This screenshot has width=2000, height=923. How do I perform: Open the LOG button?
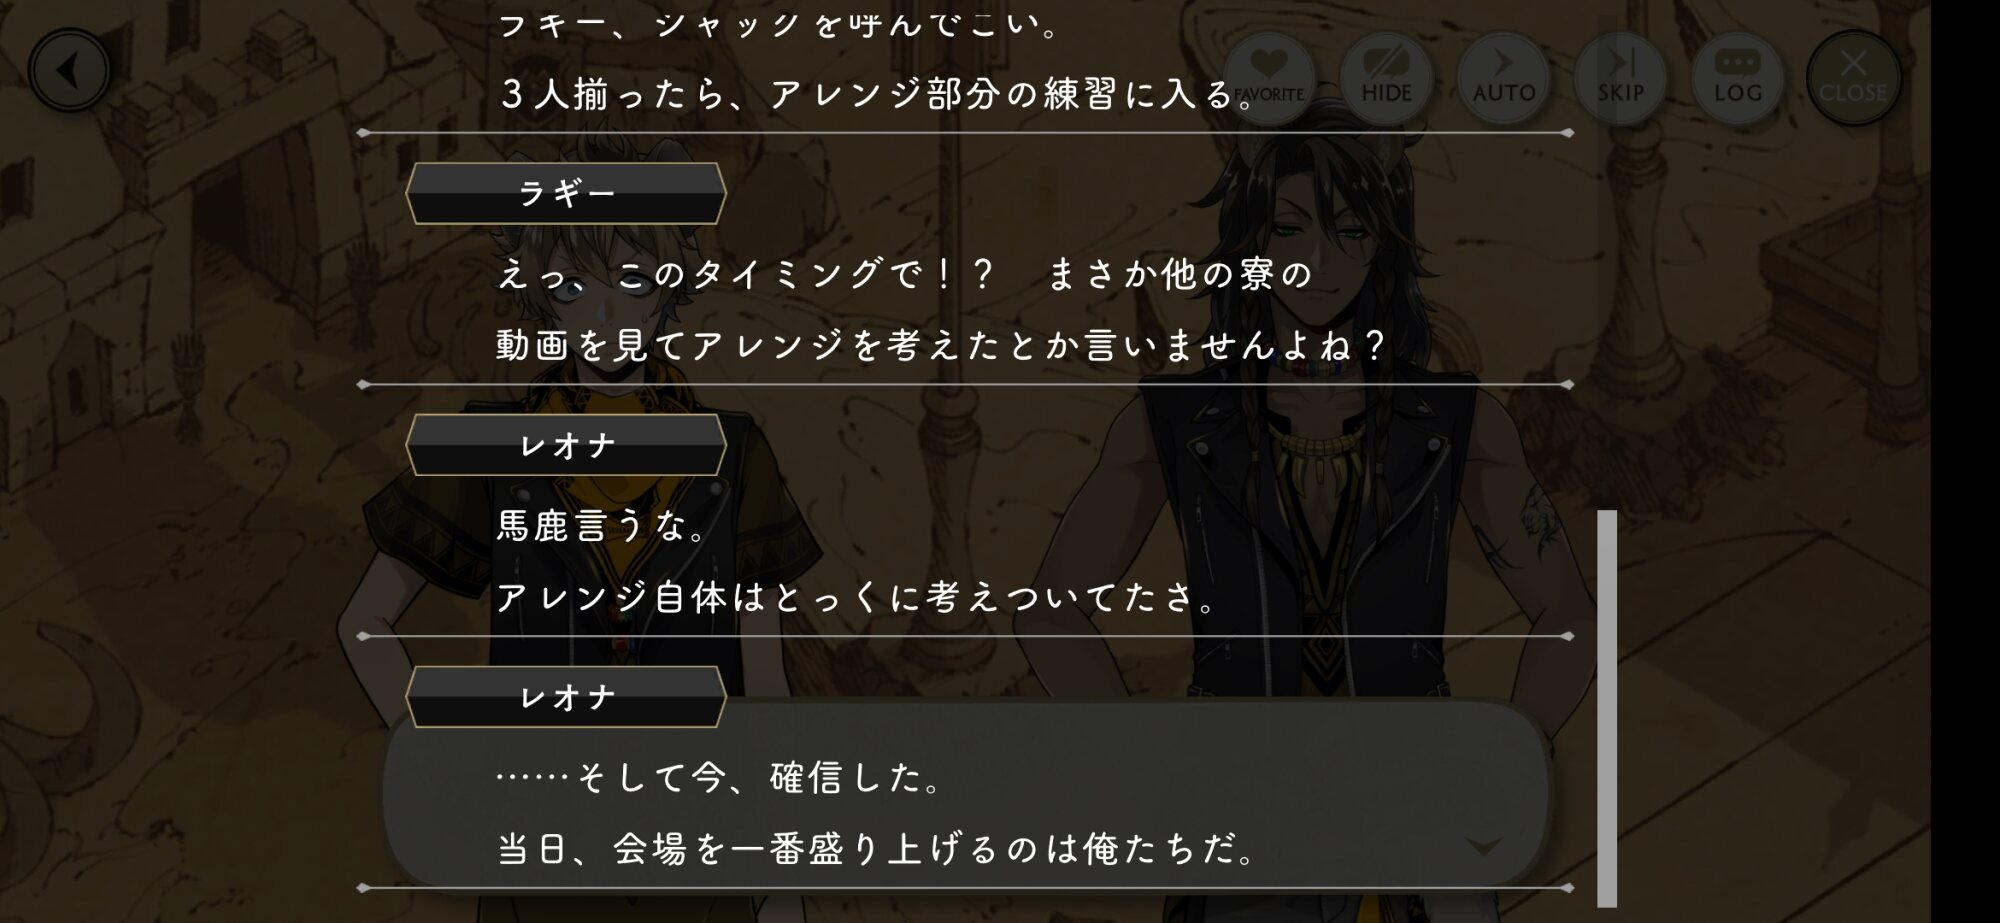(x=1737, y=78)
